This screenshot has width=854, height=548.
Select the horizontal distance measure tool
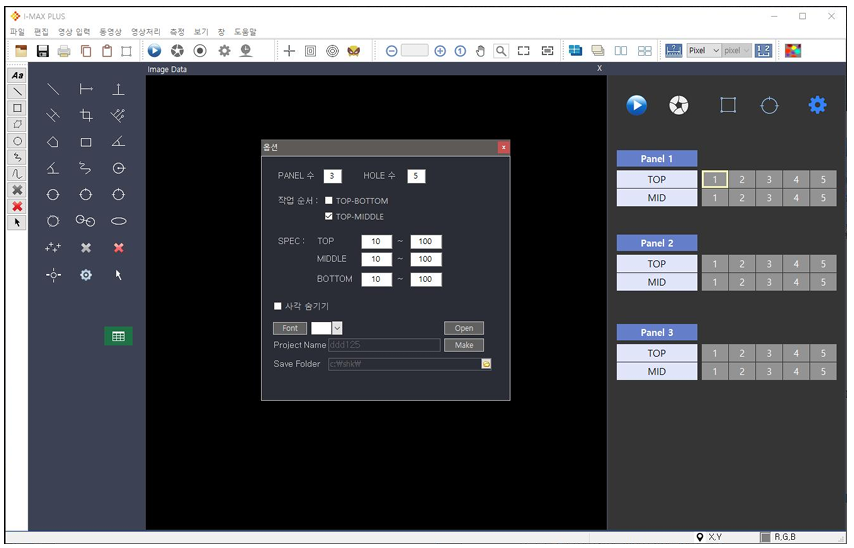coord(86,89)
